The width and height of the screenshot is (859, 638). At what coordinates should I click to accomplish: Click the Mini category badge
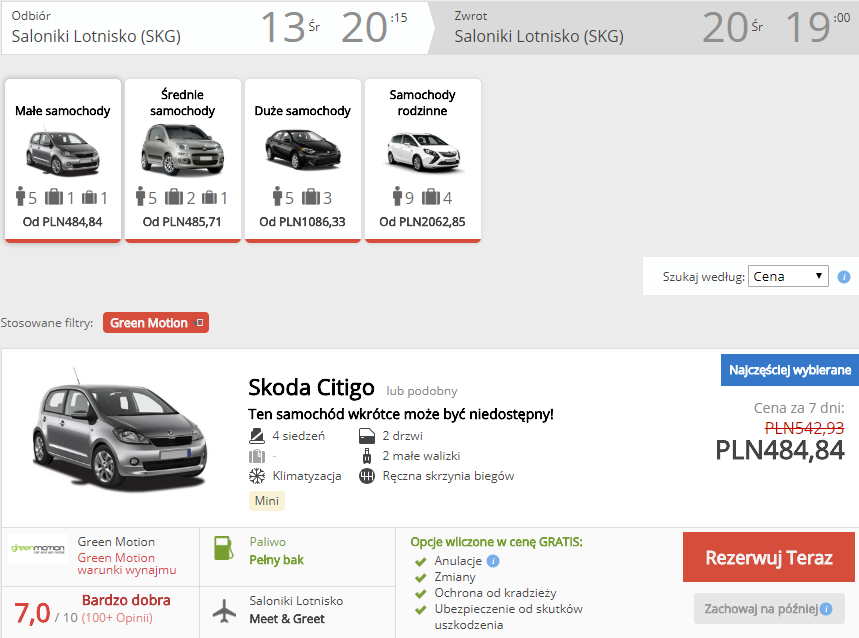[267, 501]
